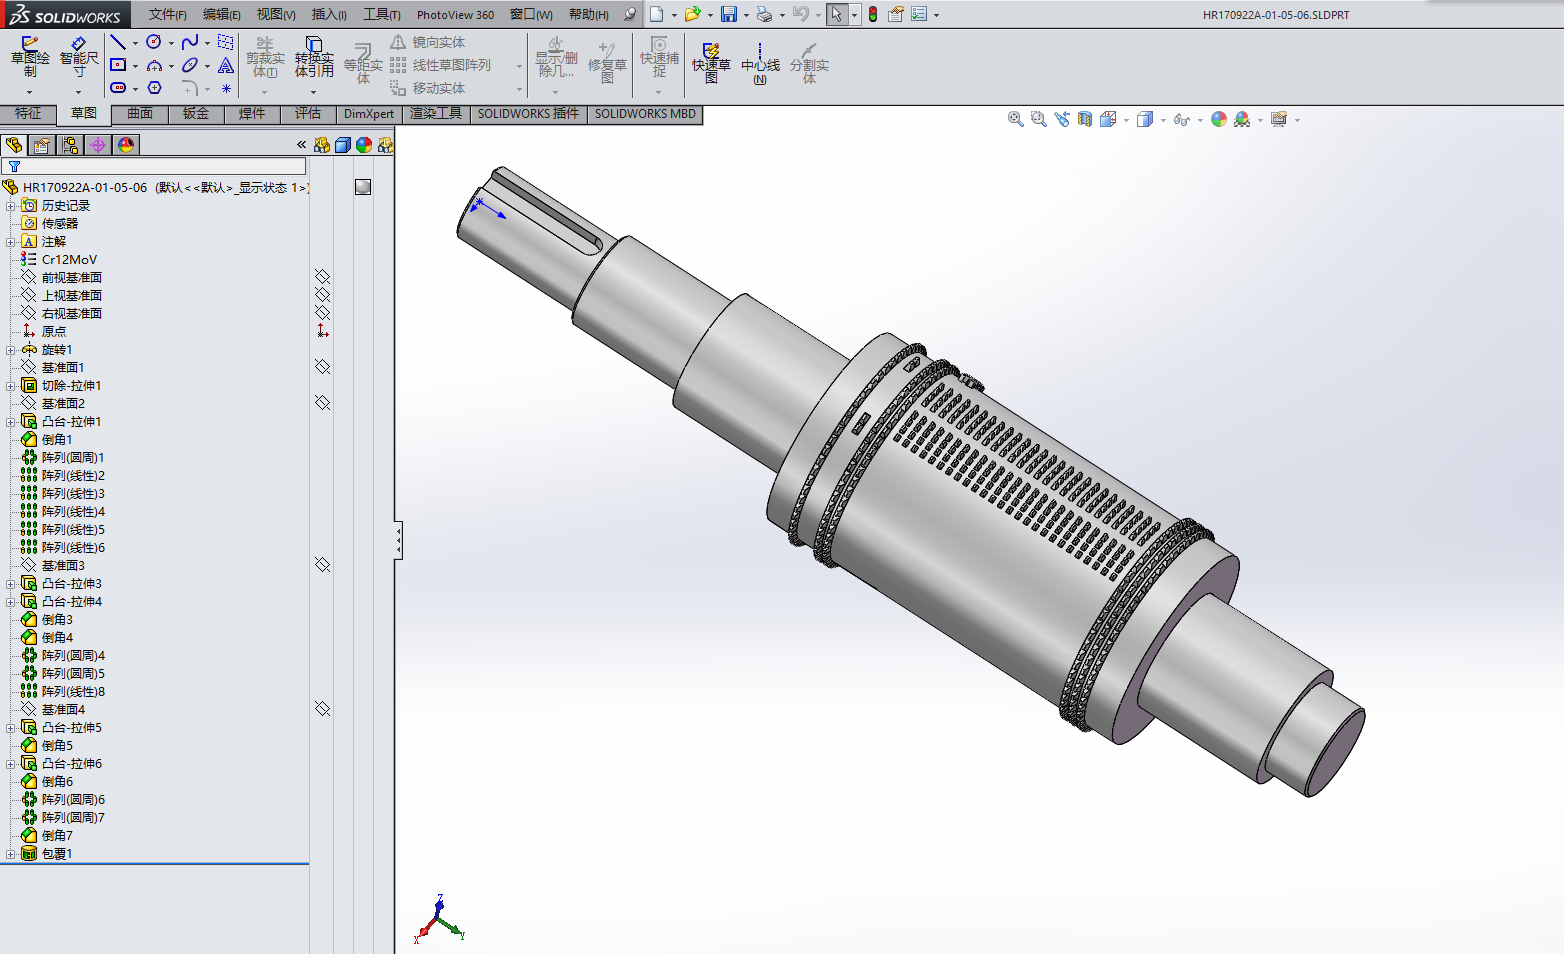The height and width of the screenshot is (954, 1564).
Task: Click the Print icon
Action: (x=764, y=14)
